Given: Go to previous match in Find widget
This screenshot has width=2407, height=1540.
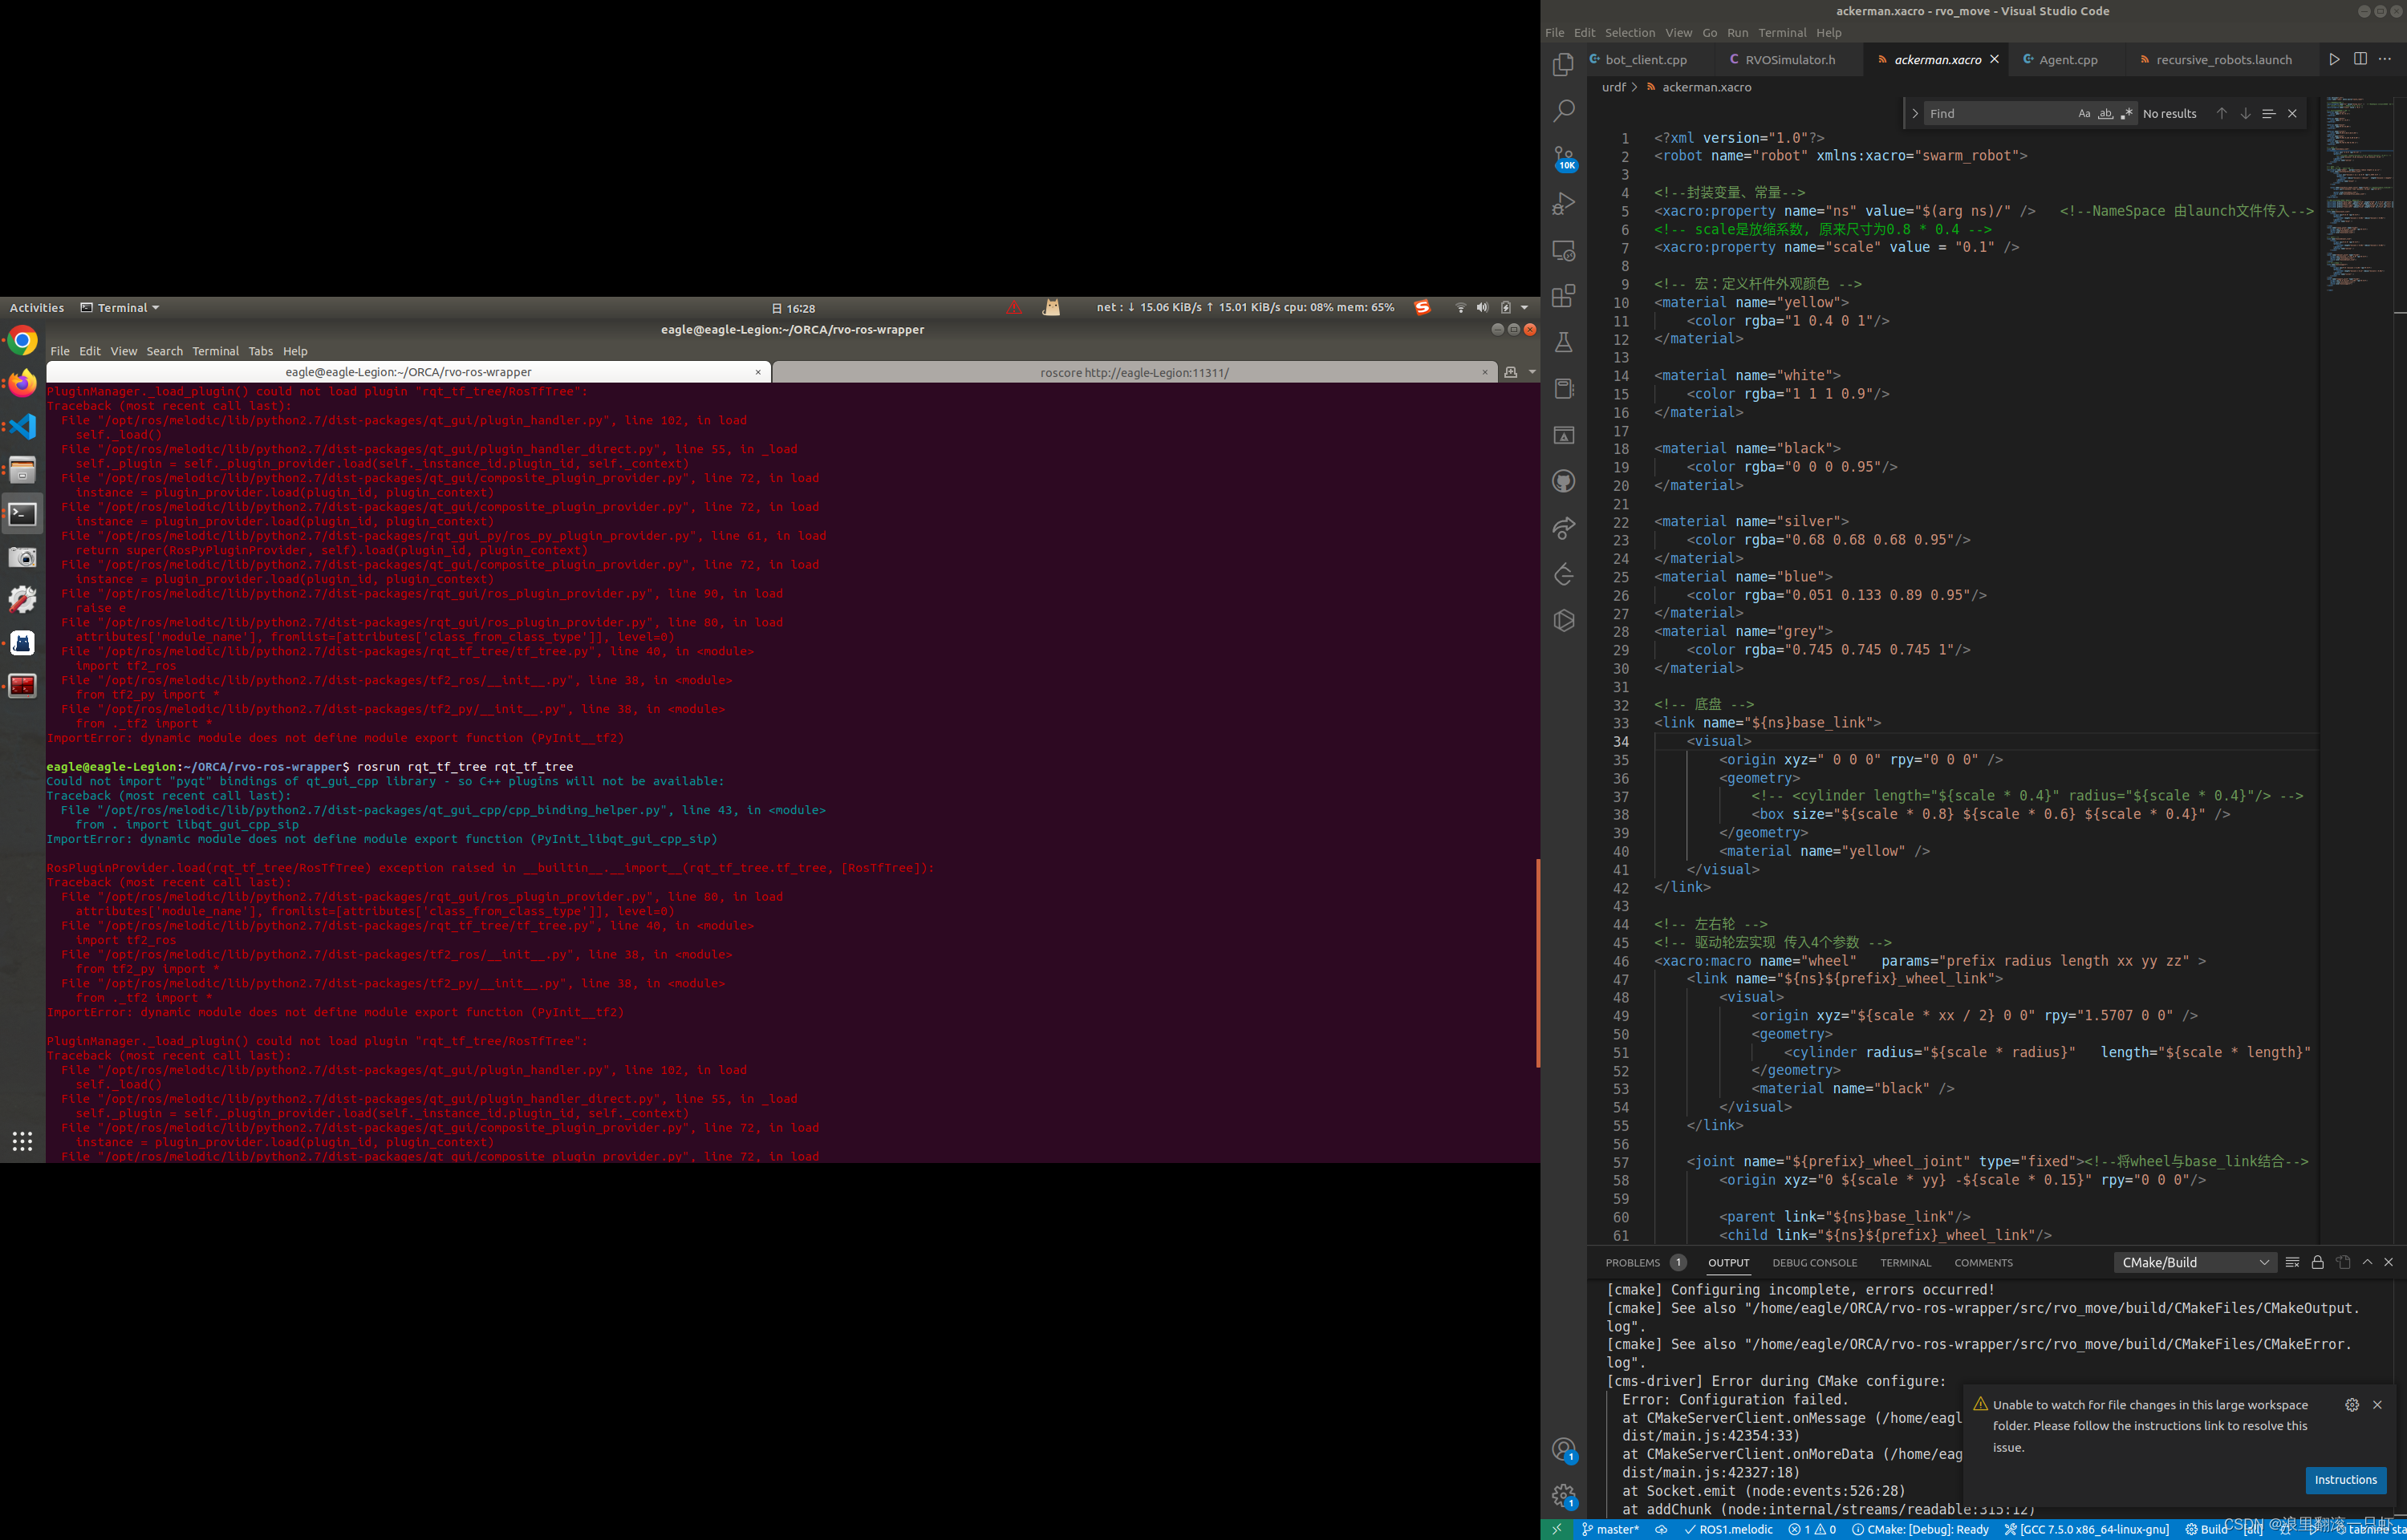Looking at the screenshot, I should click(2221, 113).
